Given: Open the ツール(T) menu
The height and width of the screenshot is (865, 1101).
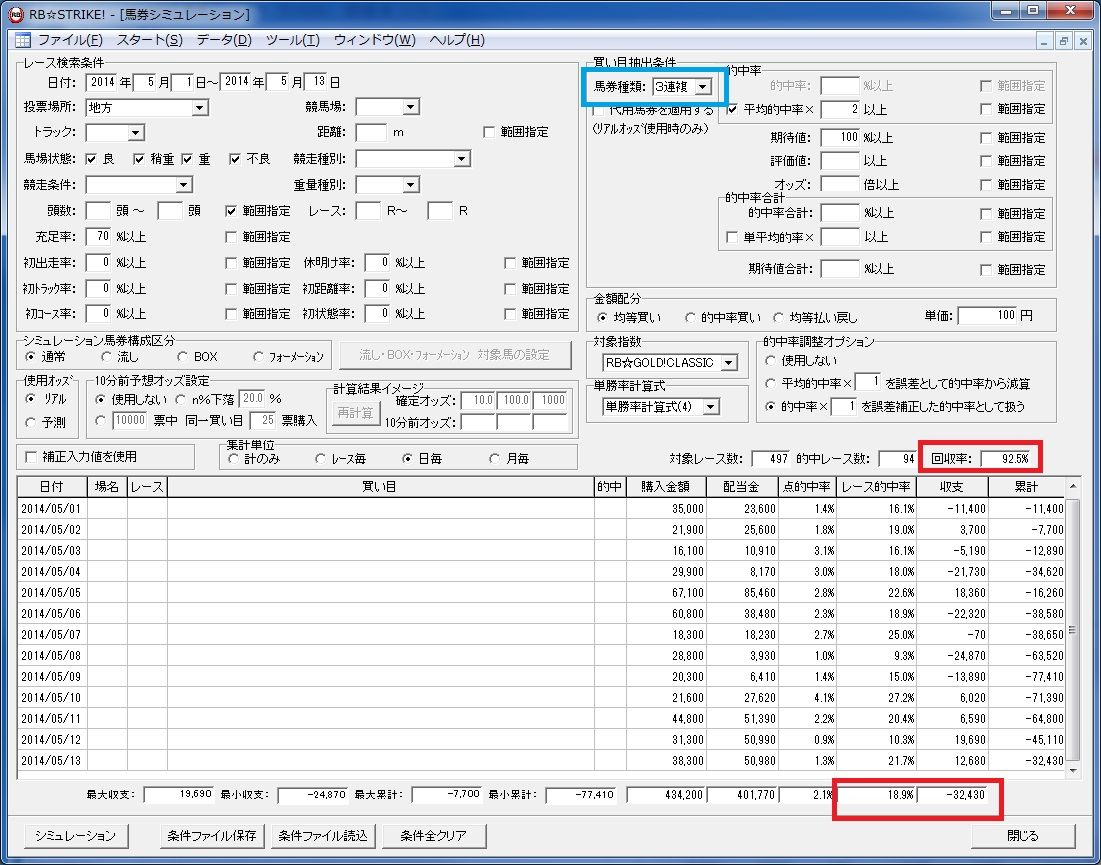Looking at the screenshot, I should (x=292, y=40).
